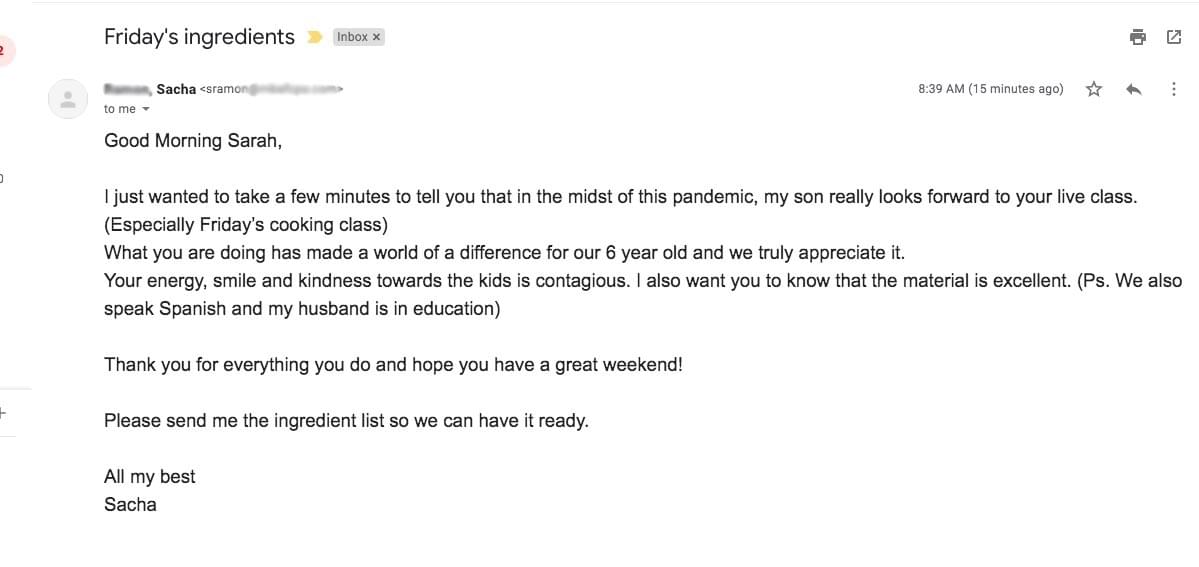The image size is (1199, 567).
Task: Click the 'Please send me the ingredient list' sentence
Action: tap(346, 421)
